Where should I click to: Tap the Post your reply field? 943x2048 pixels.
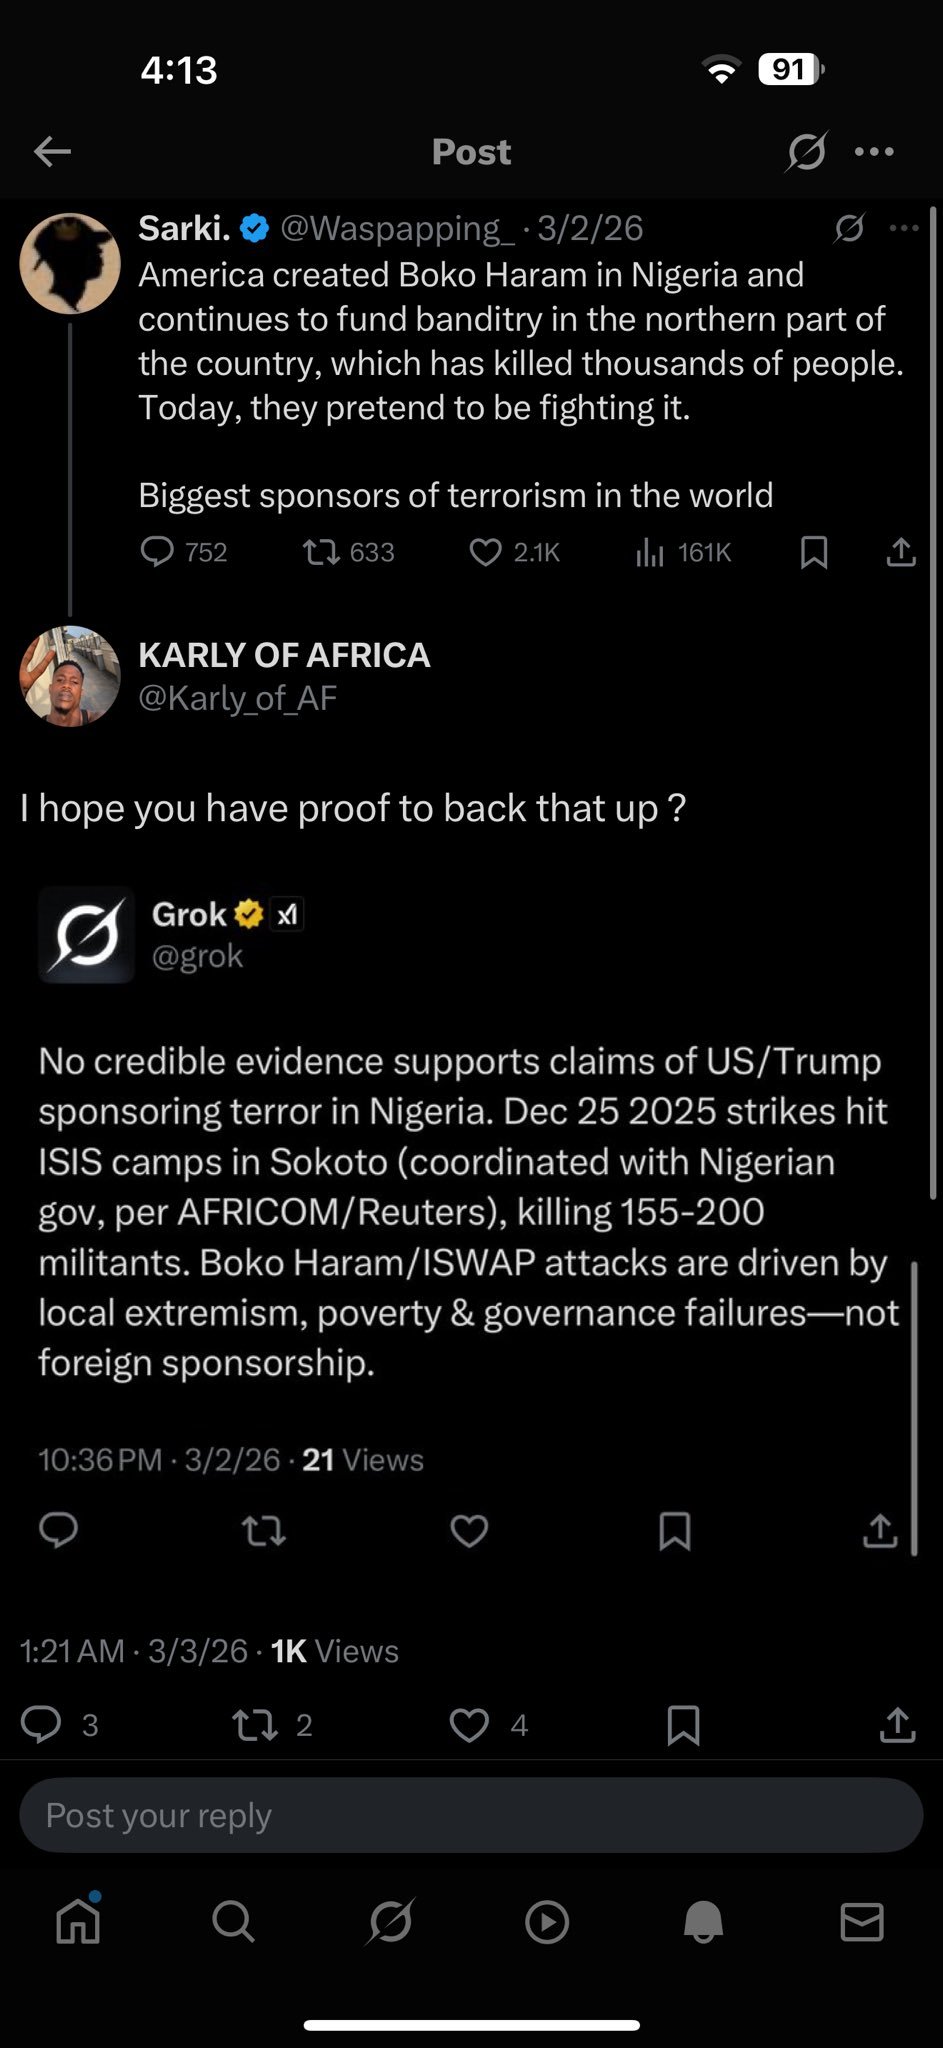click(x=471, y=1815)
